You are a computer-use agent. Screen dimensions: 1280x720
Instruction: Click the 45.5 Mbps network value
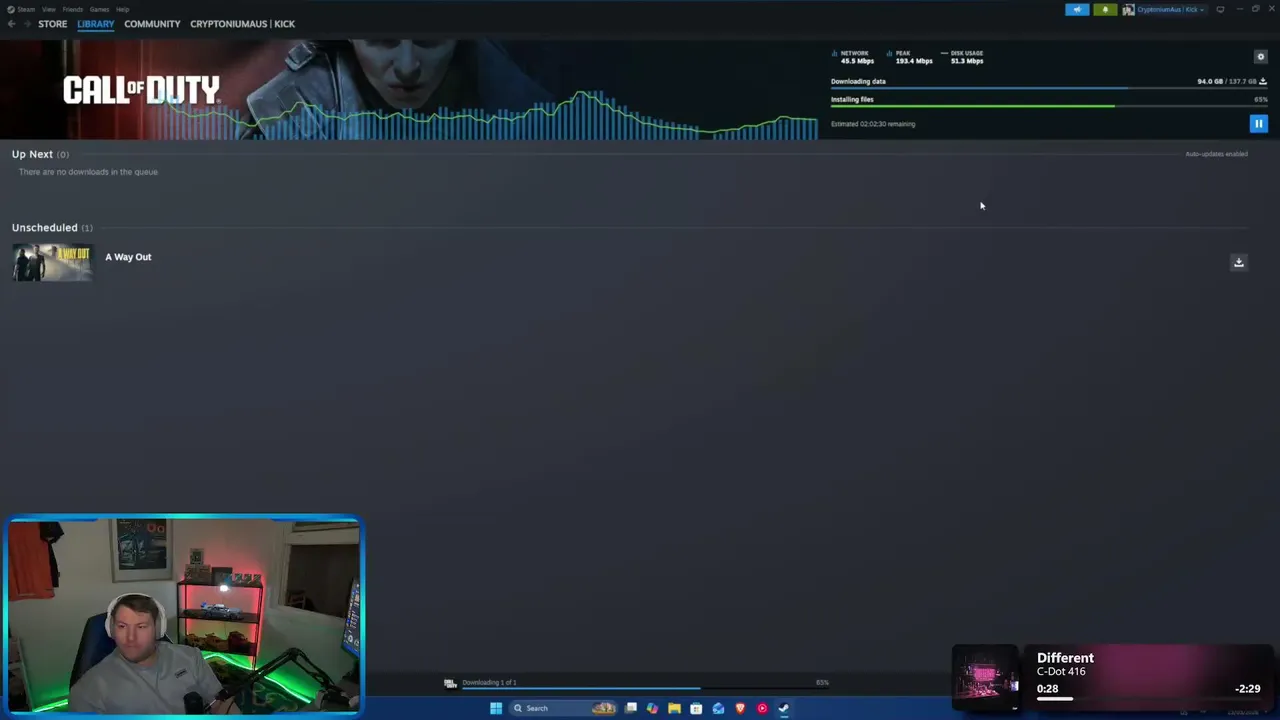[x=857, y=61]
